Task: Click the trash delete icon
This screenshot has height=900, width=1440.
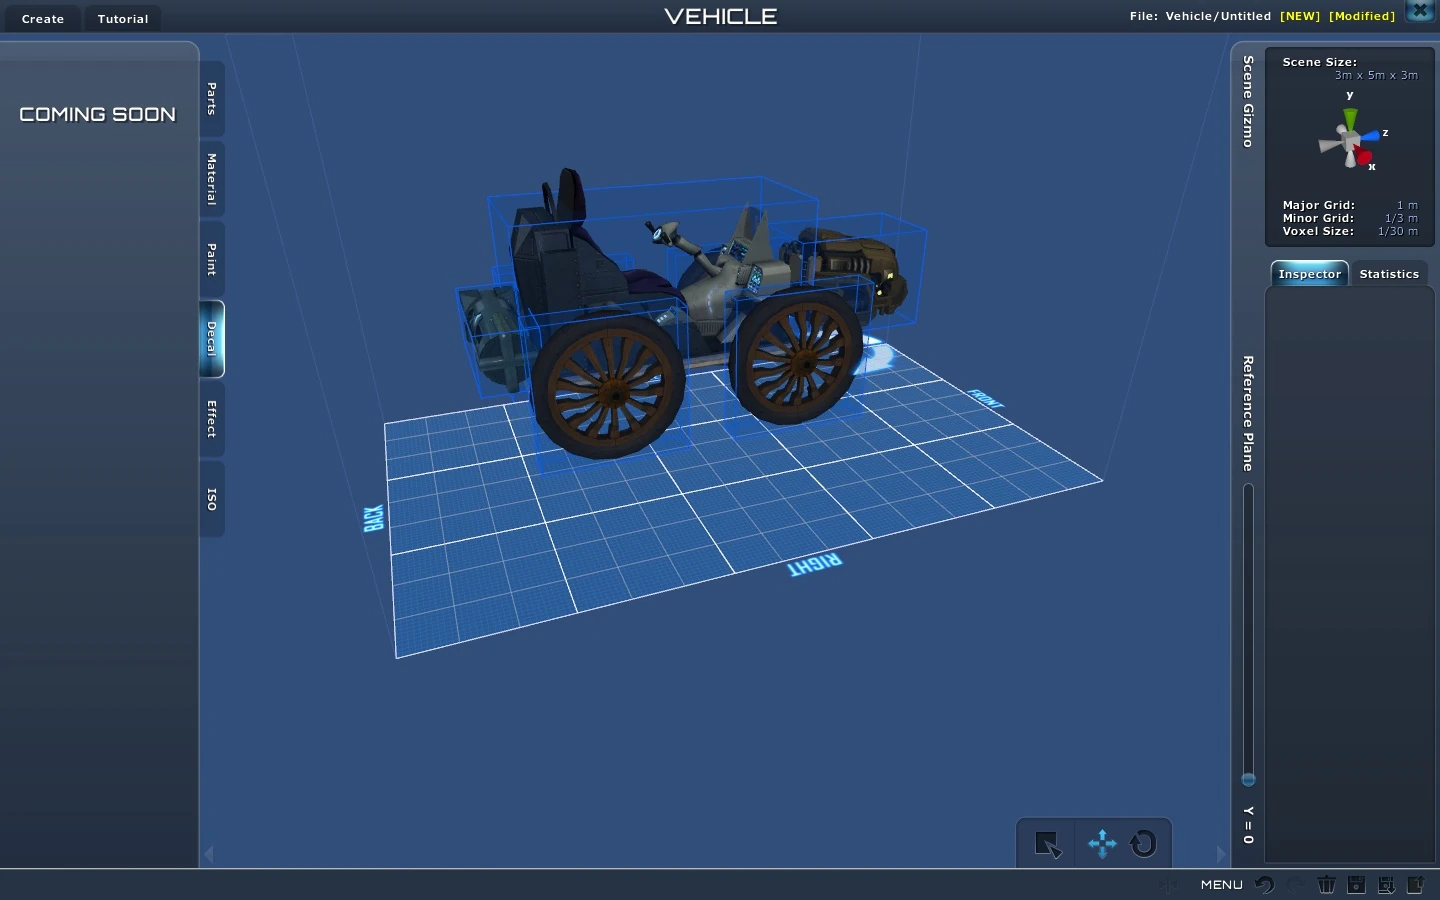Action: [x=1326, y=885]
